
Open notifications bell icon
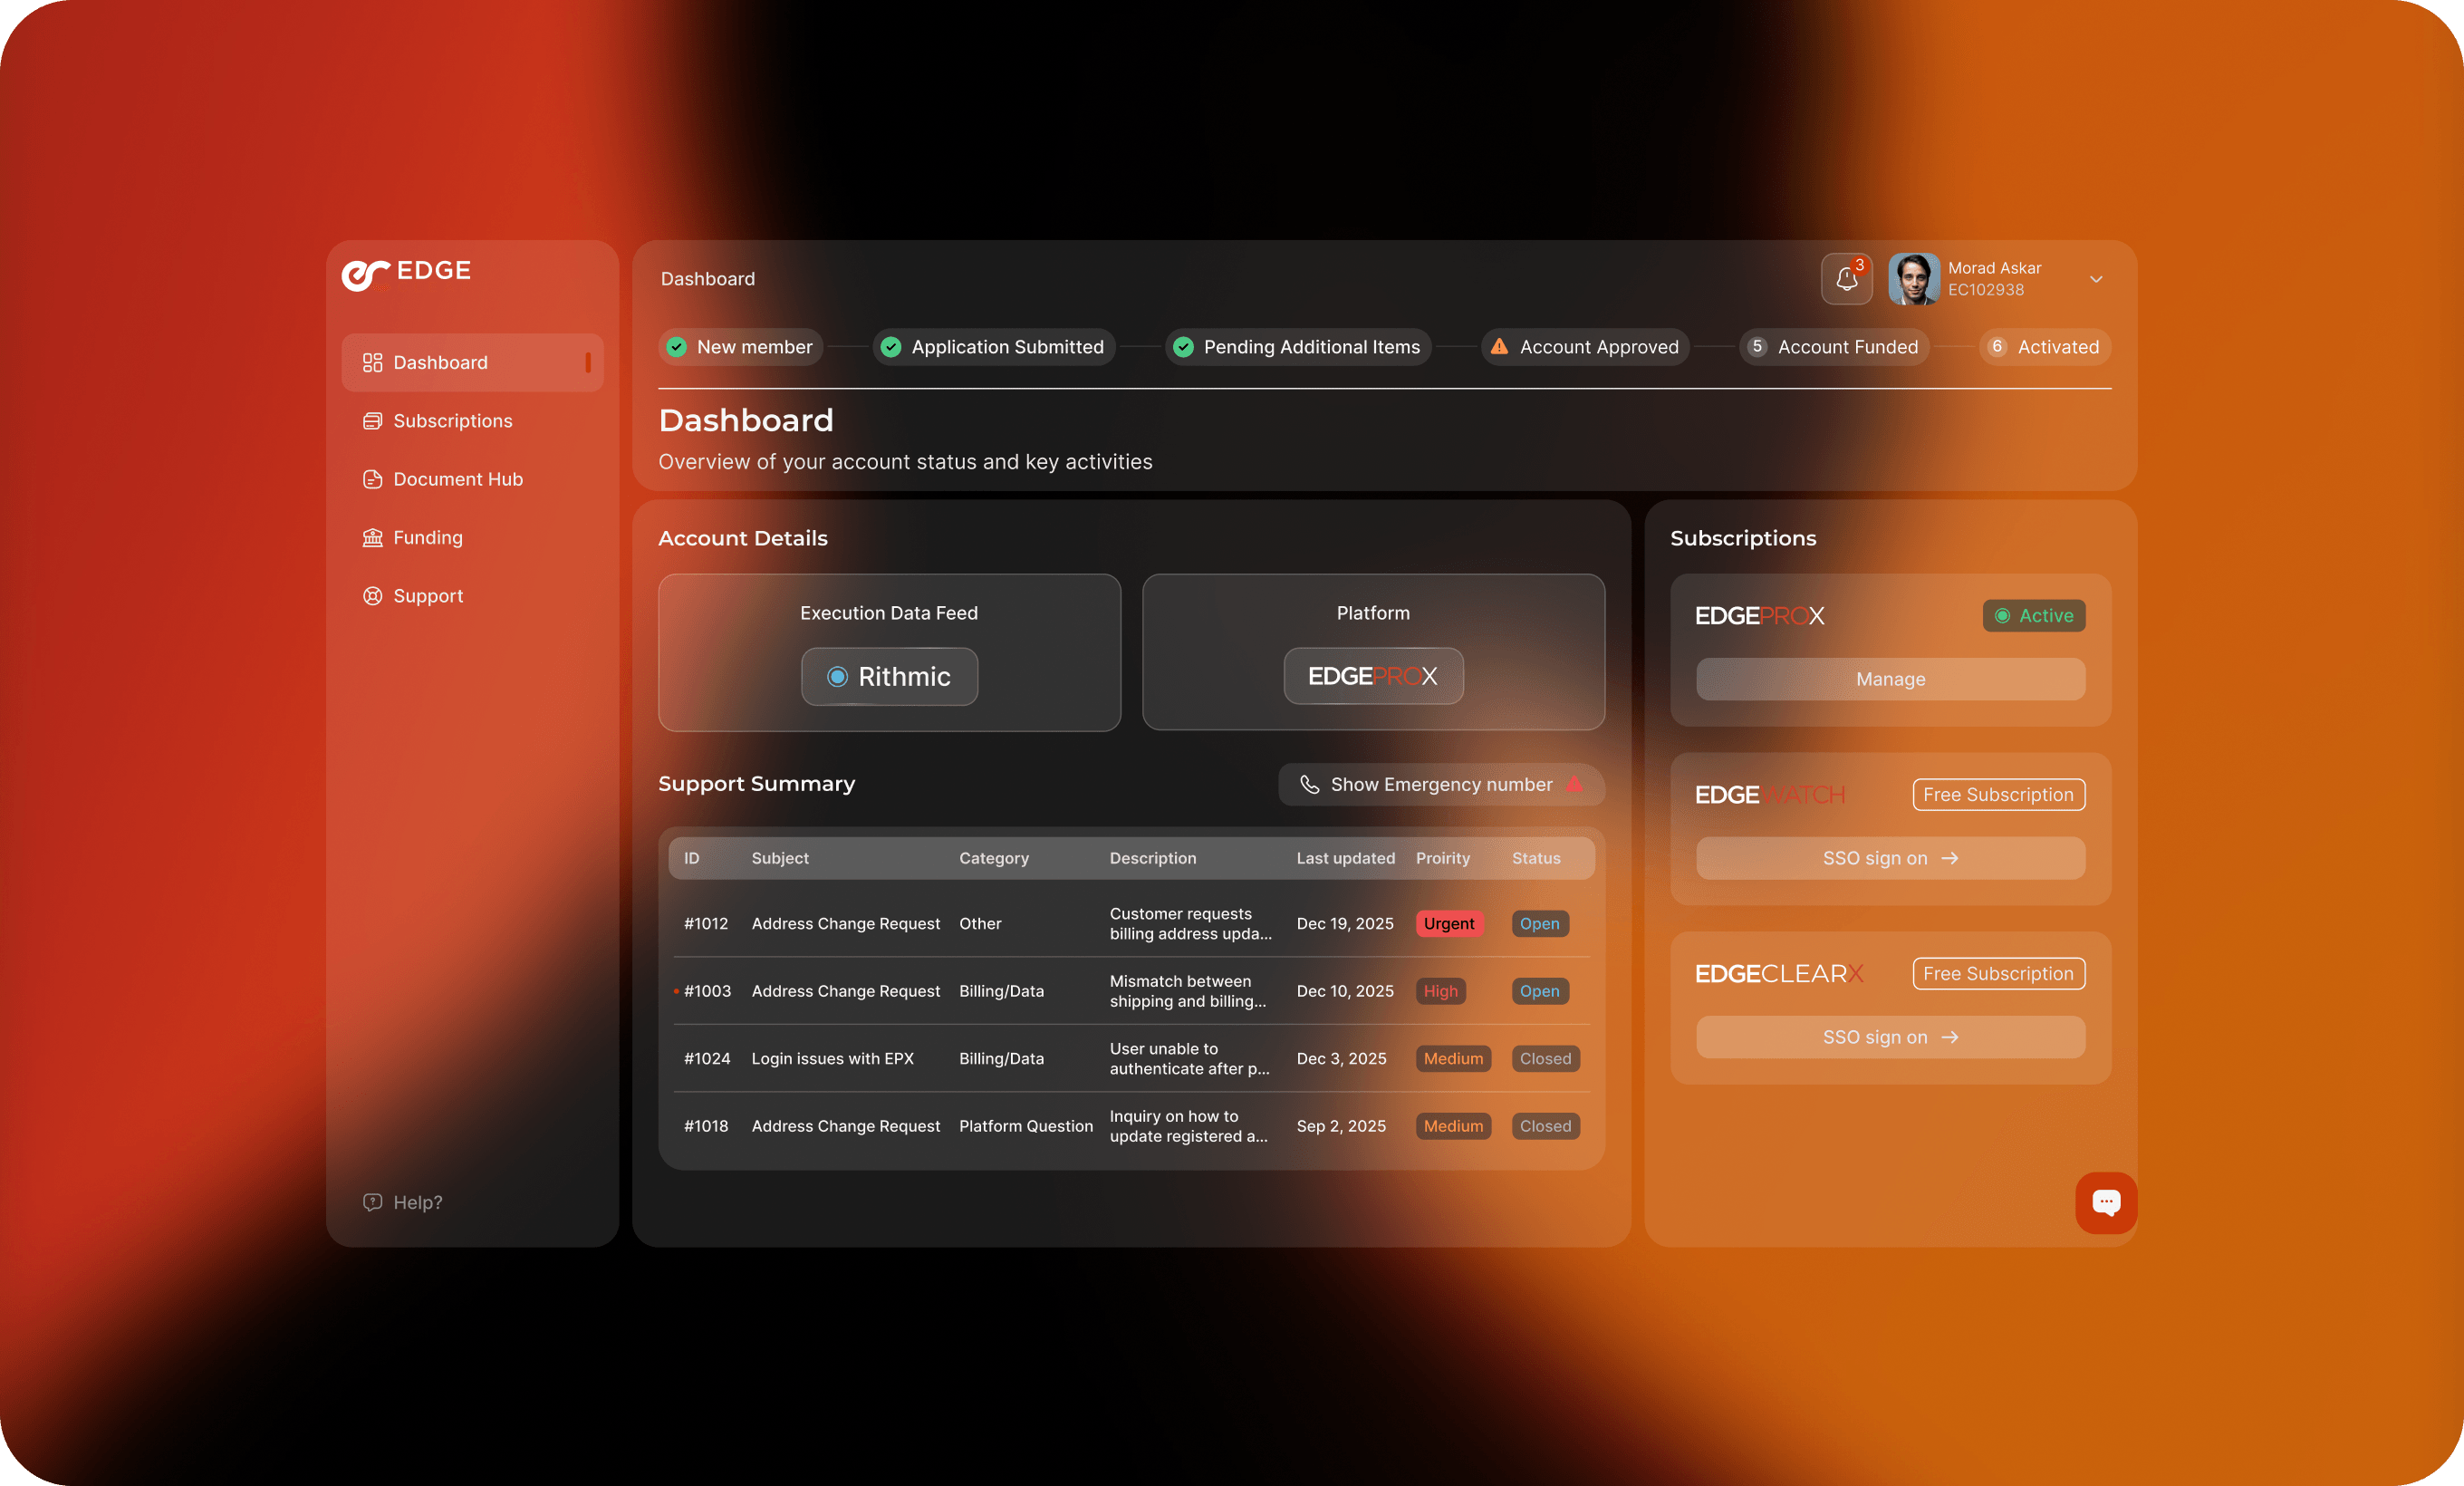pyautogui.click(x=1846, y=279)
